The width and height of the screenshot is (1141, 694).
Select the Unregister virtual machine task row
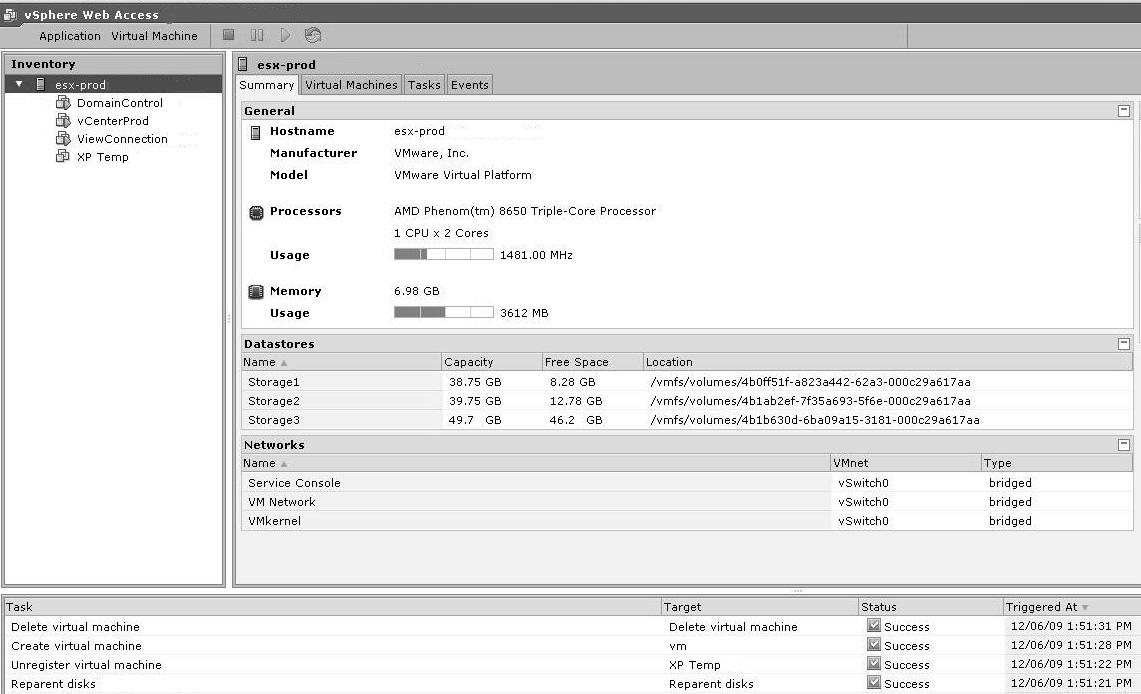click(x=571, y=664)
